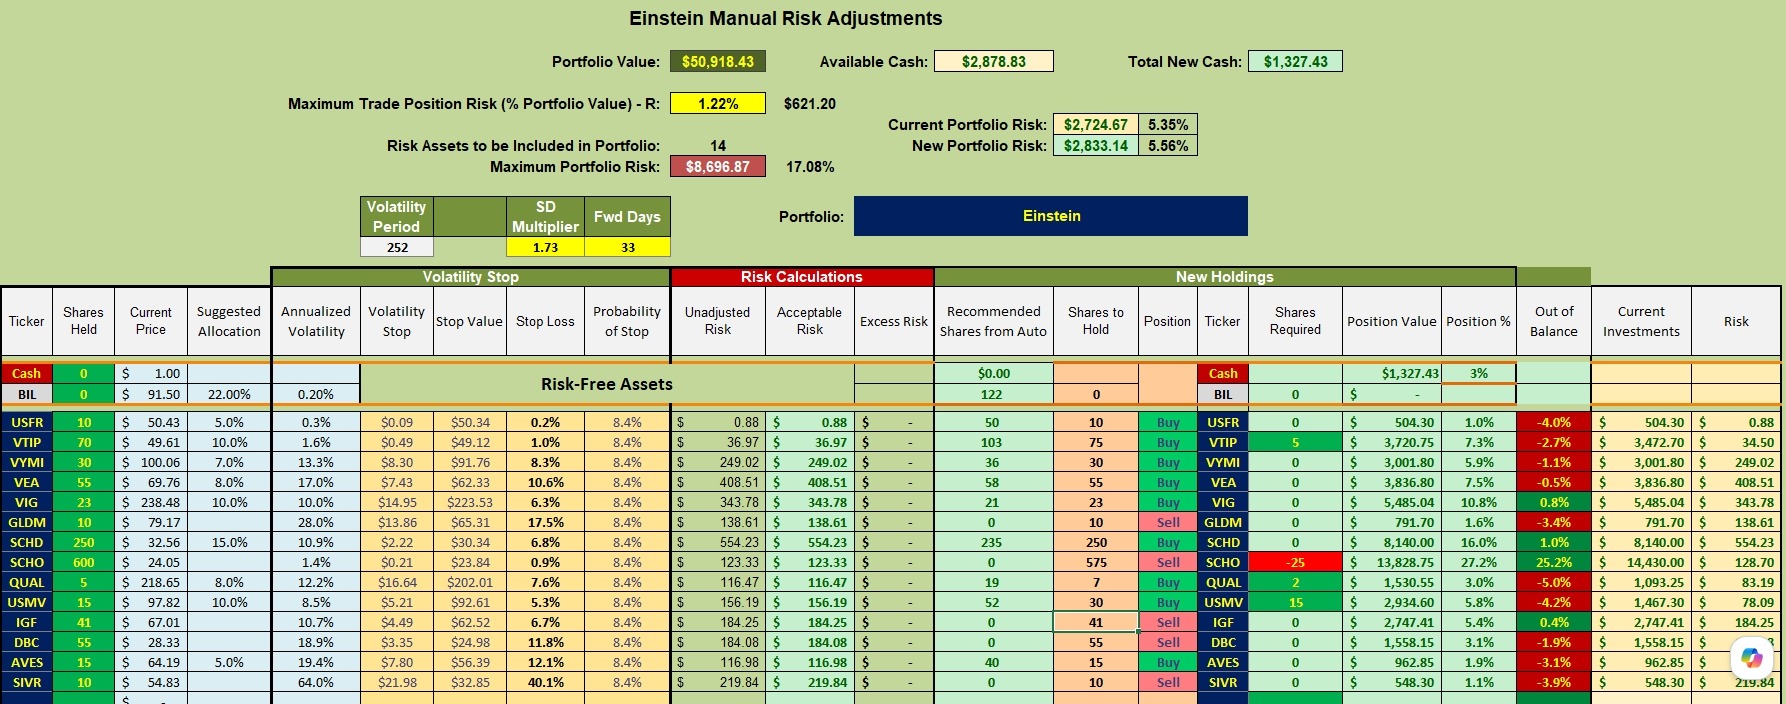The image size is (1786, 704).
Task: Select AVES recommended shares 40 cell
Action: coord(993,662)
